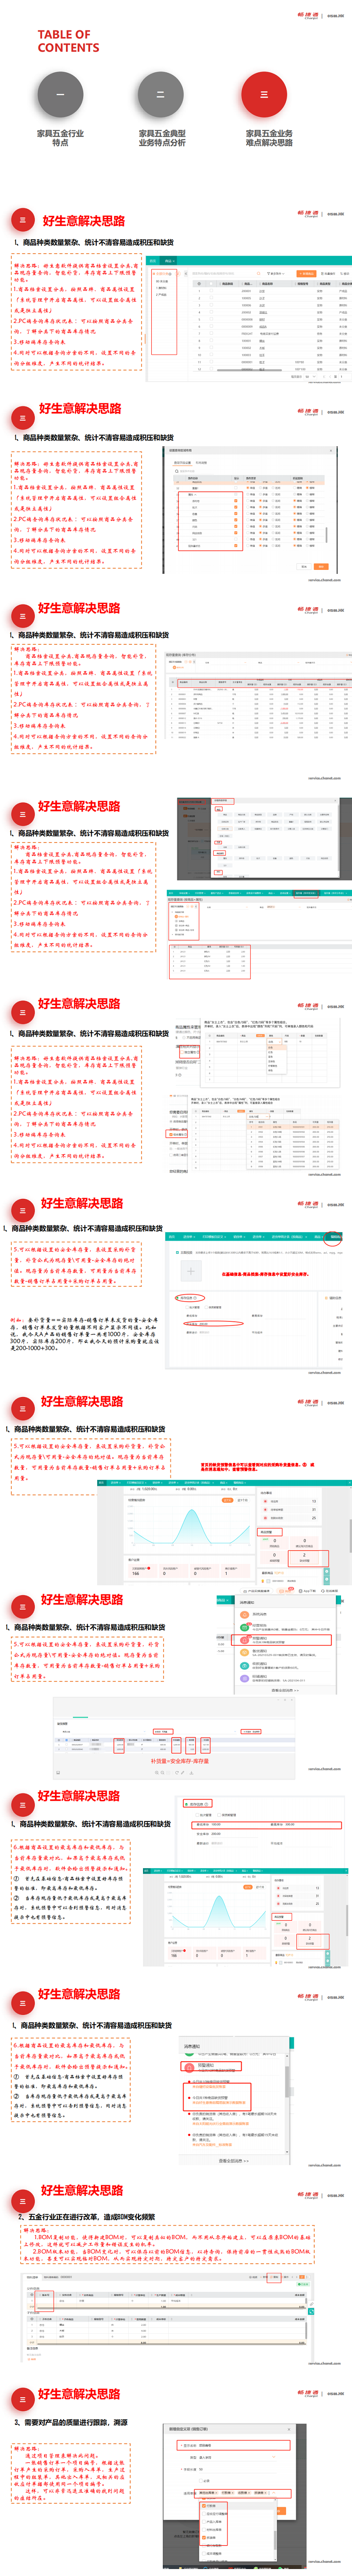Select the 家具五金业务难点解决思路 contents label

pyautogui.click(x=269, y=137)
